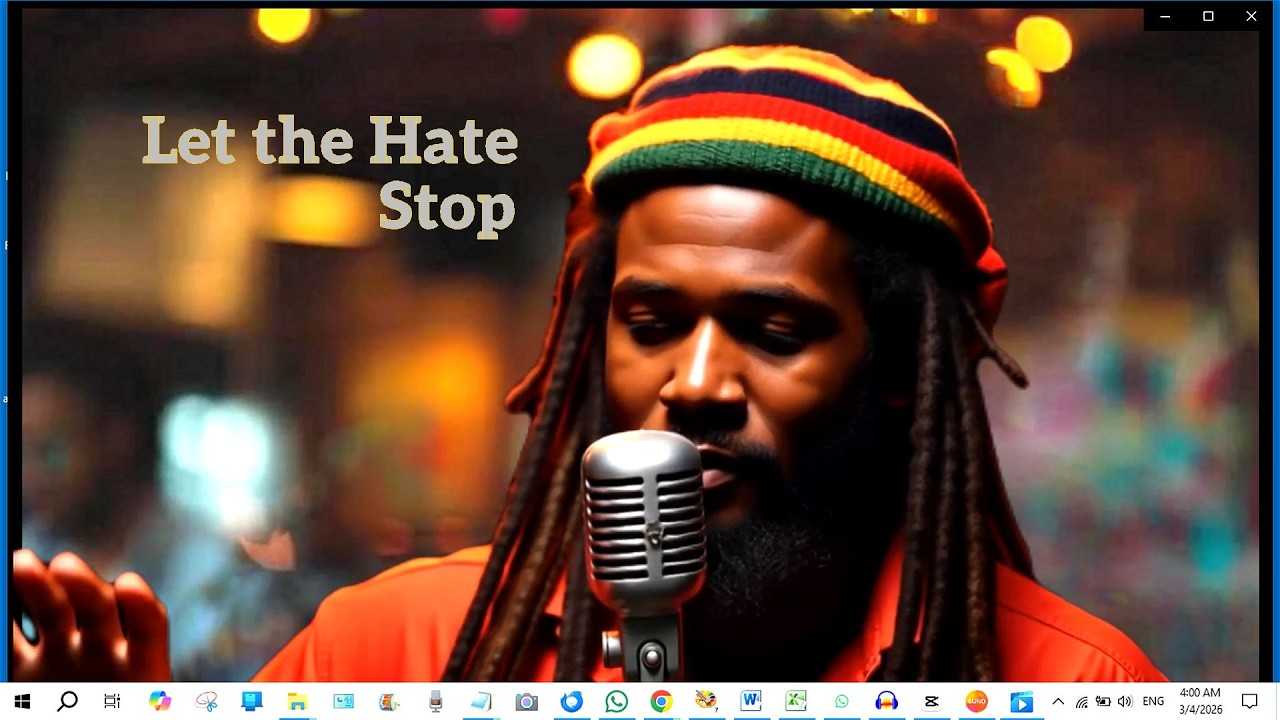Open the blue computer app in taskbar

point(252,701)
